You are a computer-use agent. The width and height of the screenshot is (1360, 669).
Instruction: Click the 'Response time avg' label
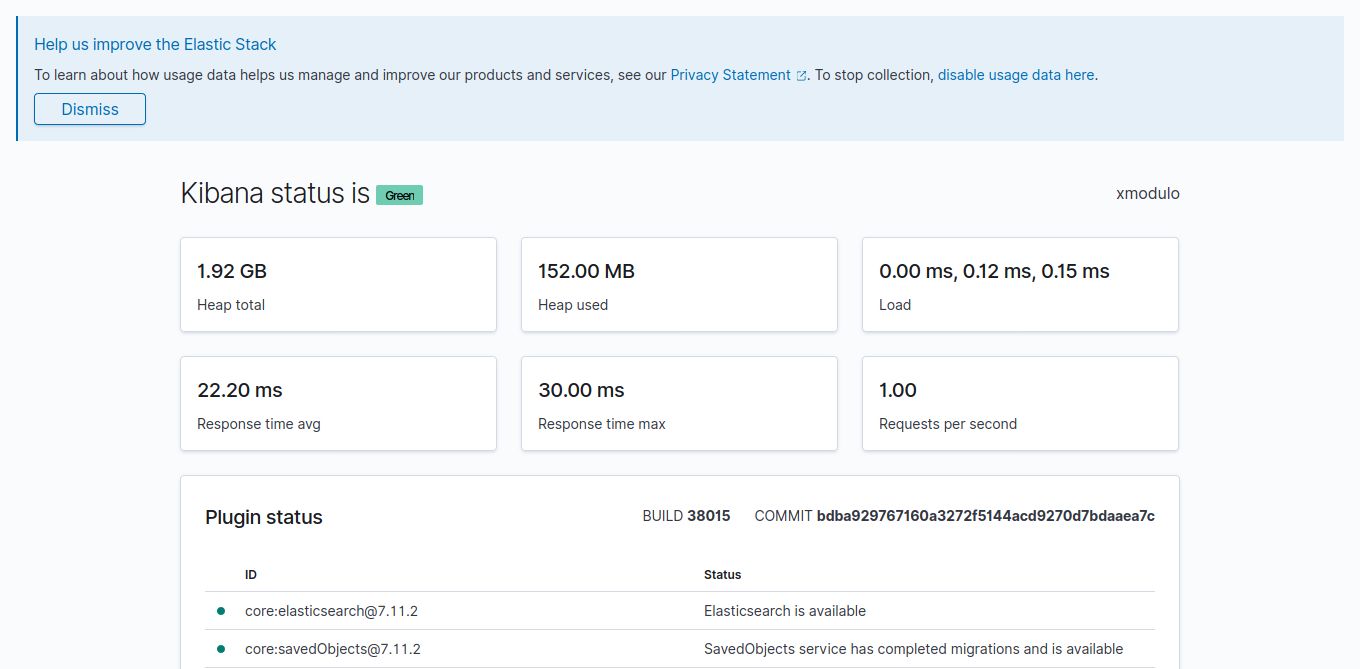click(259, 424)
